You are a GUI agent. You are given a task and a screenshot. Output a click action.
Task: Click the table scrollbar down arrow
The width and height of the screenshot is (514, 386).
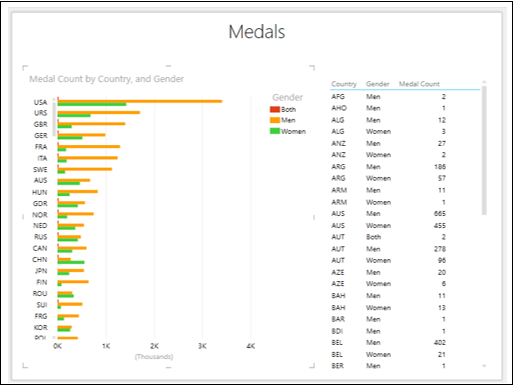pyautogui.click(x=484, y=366)
